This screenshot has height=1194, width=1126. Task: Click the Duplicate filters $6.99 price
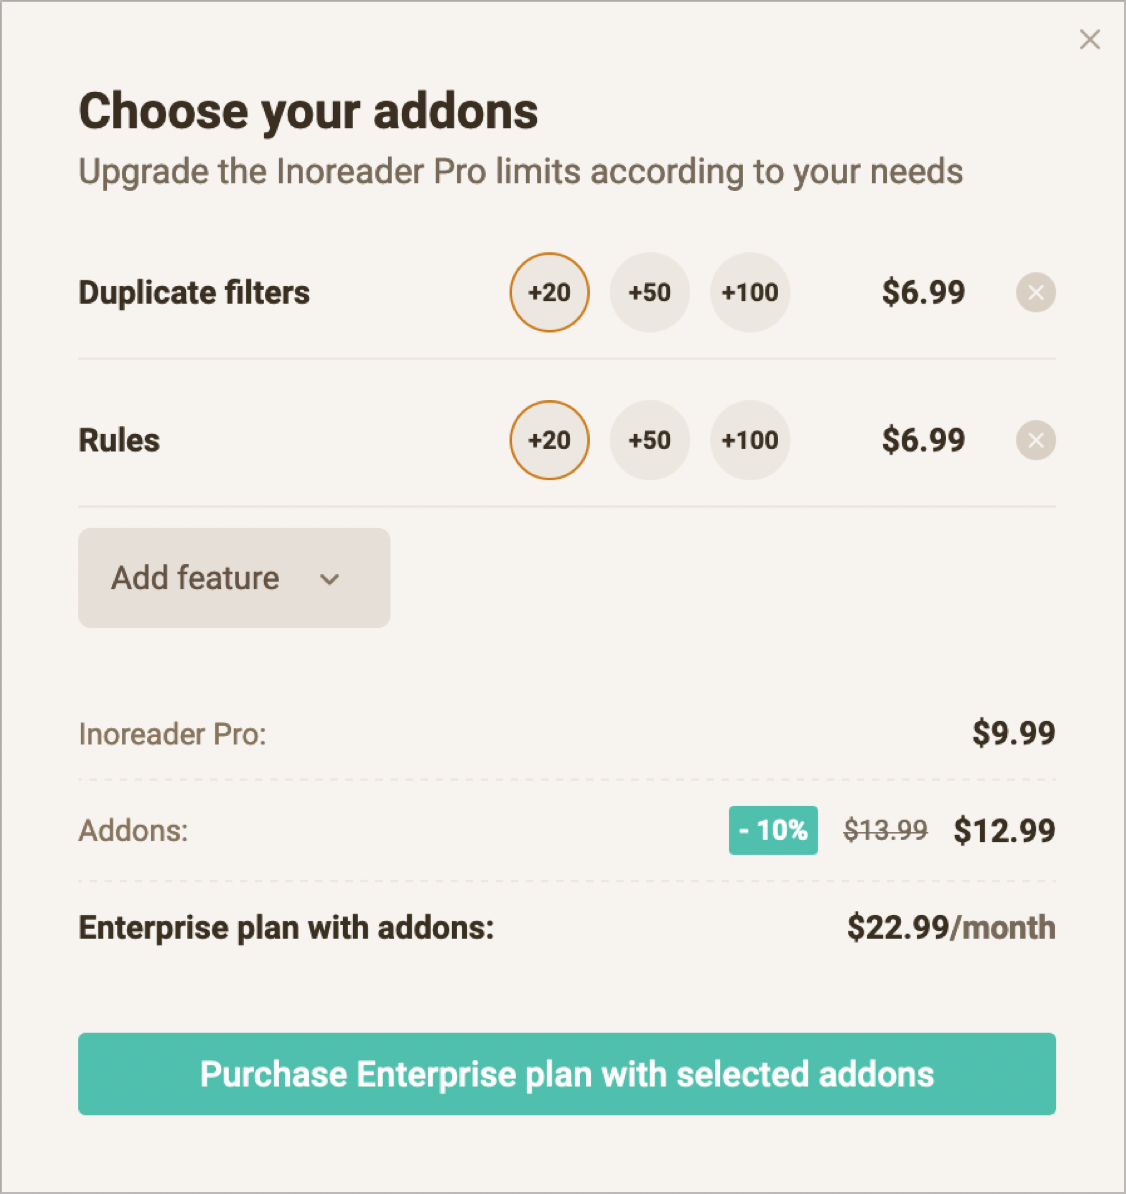[923, 293]
